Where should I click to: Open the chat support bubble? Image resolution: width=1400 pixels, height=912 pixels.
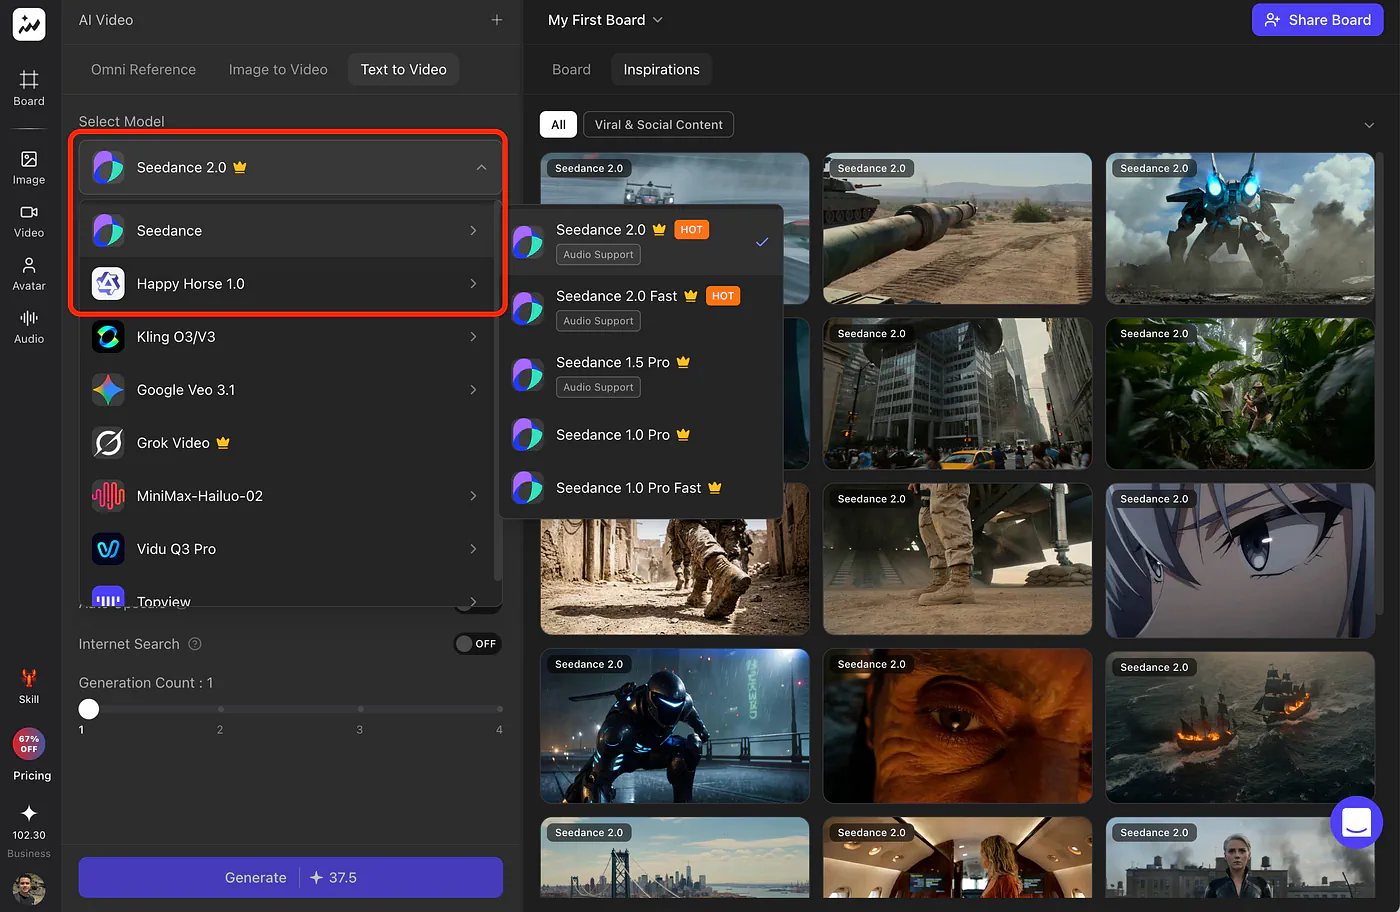click(1356, 822)
